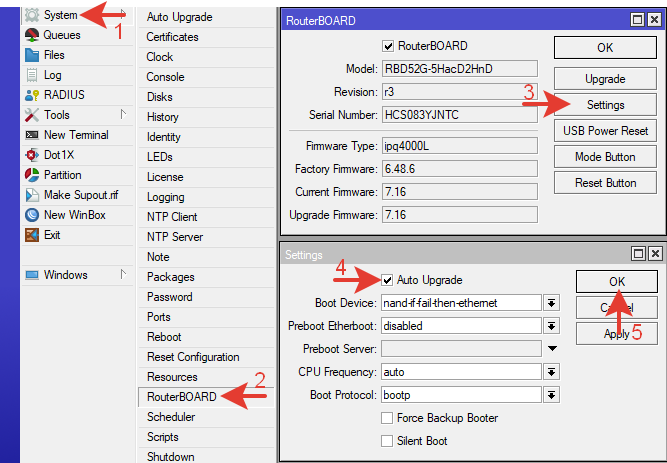Click Apply in the Settings window

click(x=617, y=334)
